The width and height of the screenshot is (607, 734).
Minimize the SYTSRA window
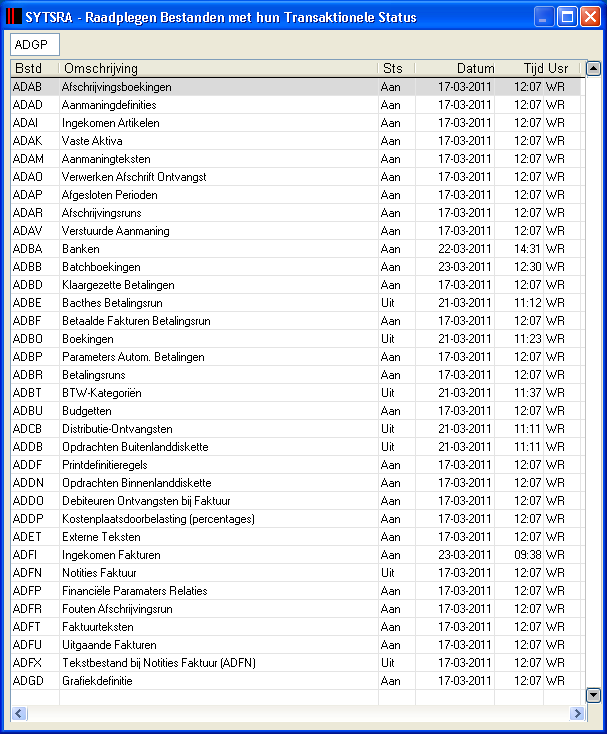click(544, 17)
